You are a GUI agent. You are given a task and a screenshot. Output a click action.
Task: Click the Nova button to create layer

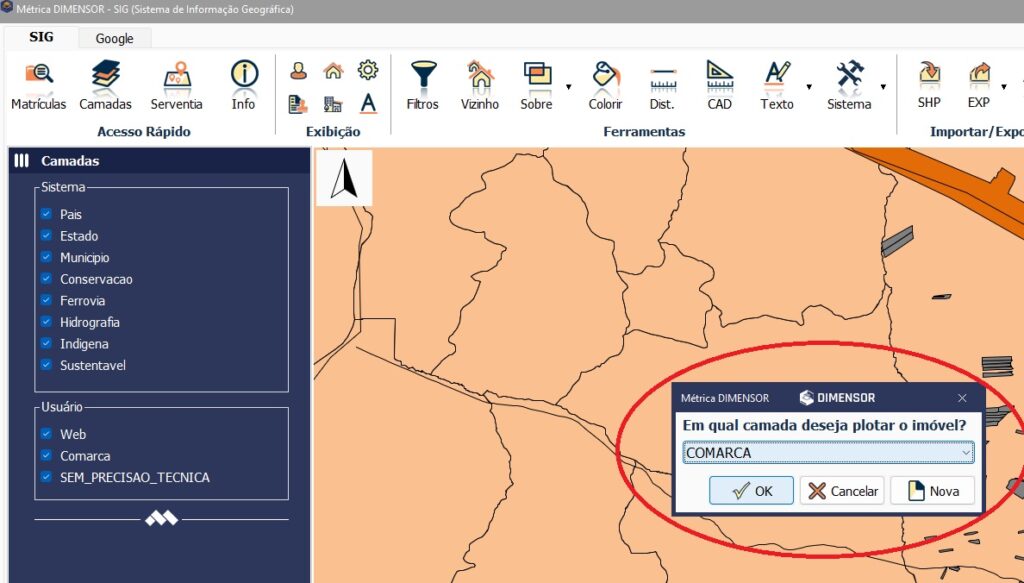[933, 491]
